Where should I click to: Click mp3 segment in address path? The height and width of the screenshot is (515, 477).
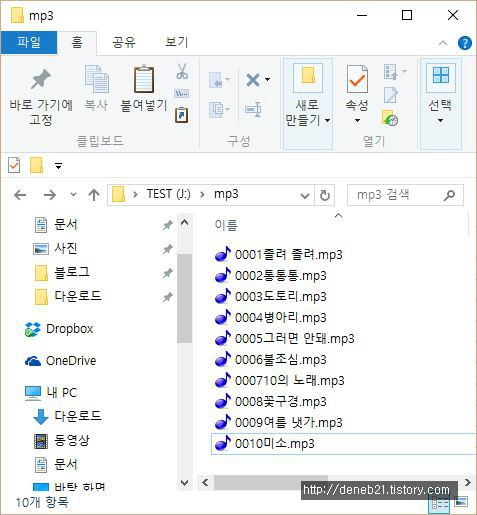pyautogui.click(x=226, y=194)
